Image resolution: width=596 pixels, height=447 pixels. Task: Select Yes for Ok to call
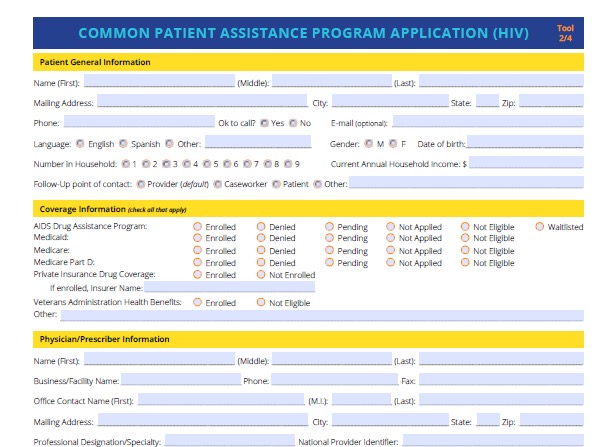[264, 123]
